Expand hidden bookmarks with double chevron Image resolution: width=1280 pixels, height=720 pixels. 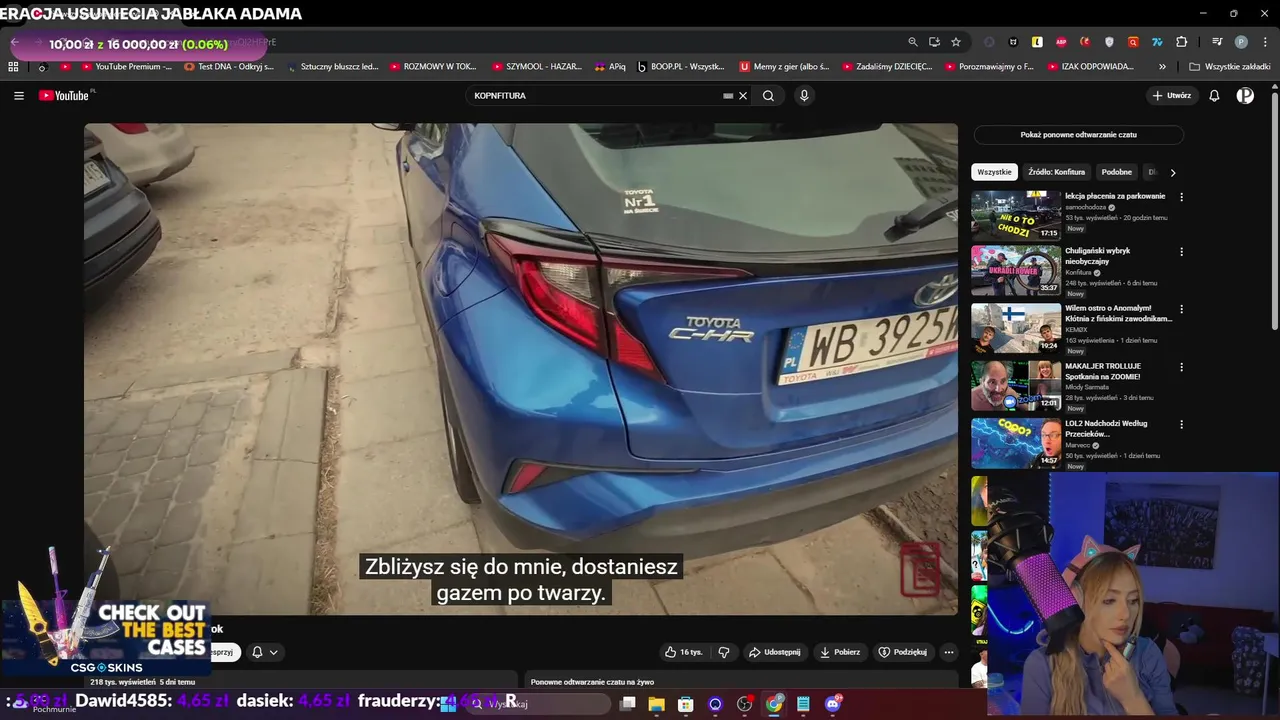1162,67
